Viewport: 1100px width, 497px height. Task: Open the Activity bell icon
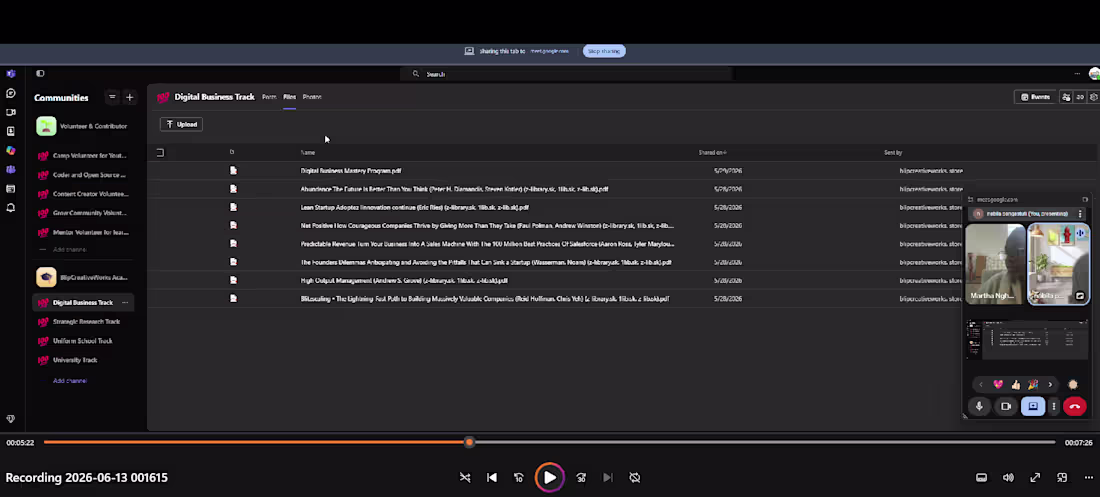click(11, 208)
